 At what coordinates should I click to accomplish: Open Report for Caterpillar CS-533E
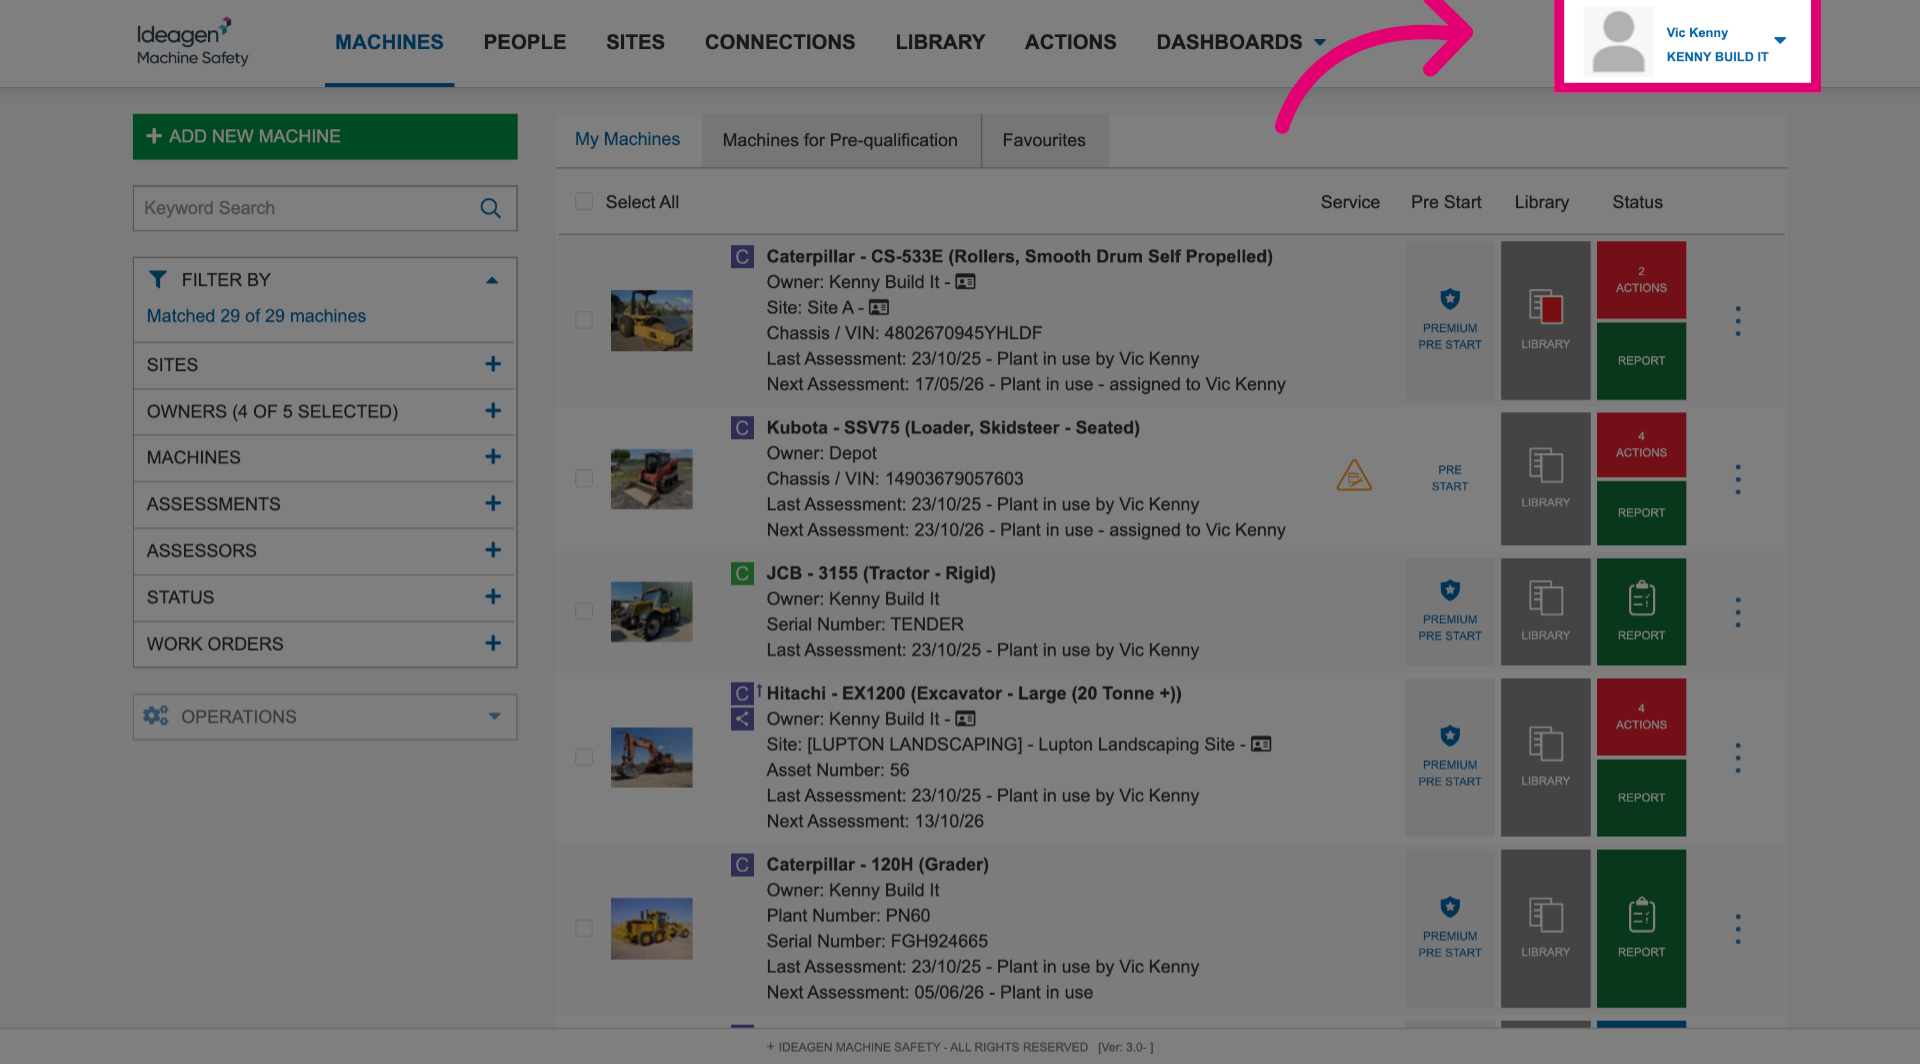point(1641,361)
